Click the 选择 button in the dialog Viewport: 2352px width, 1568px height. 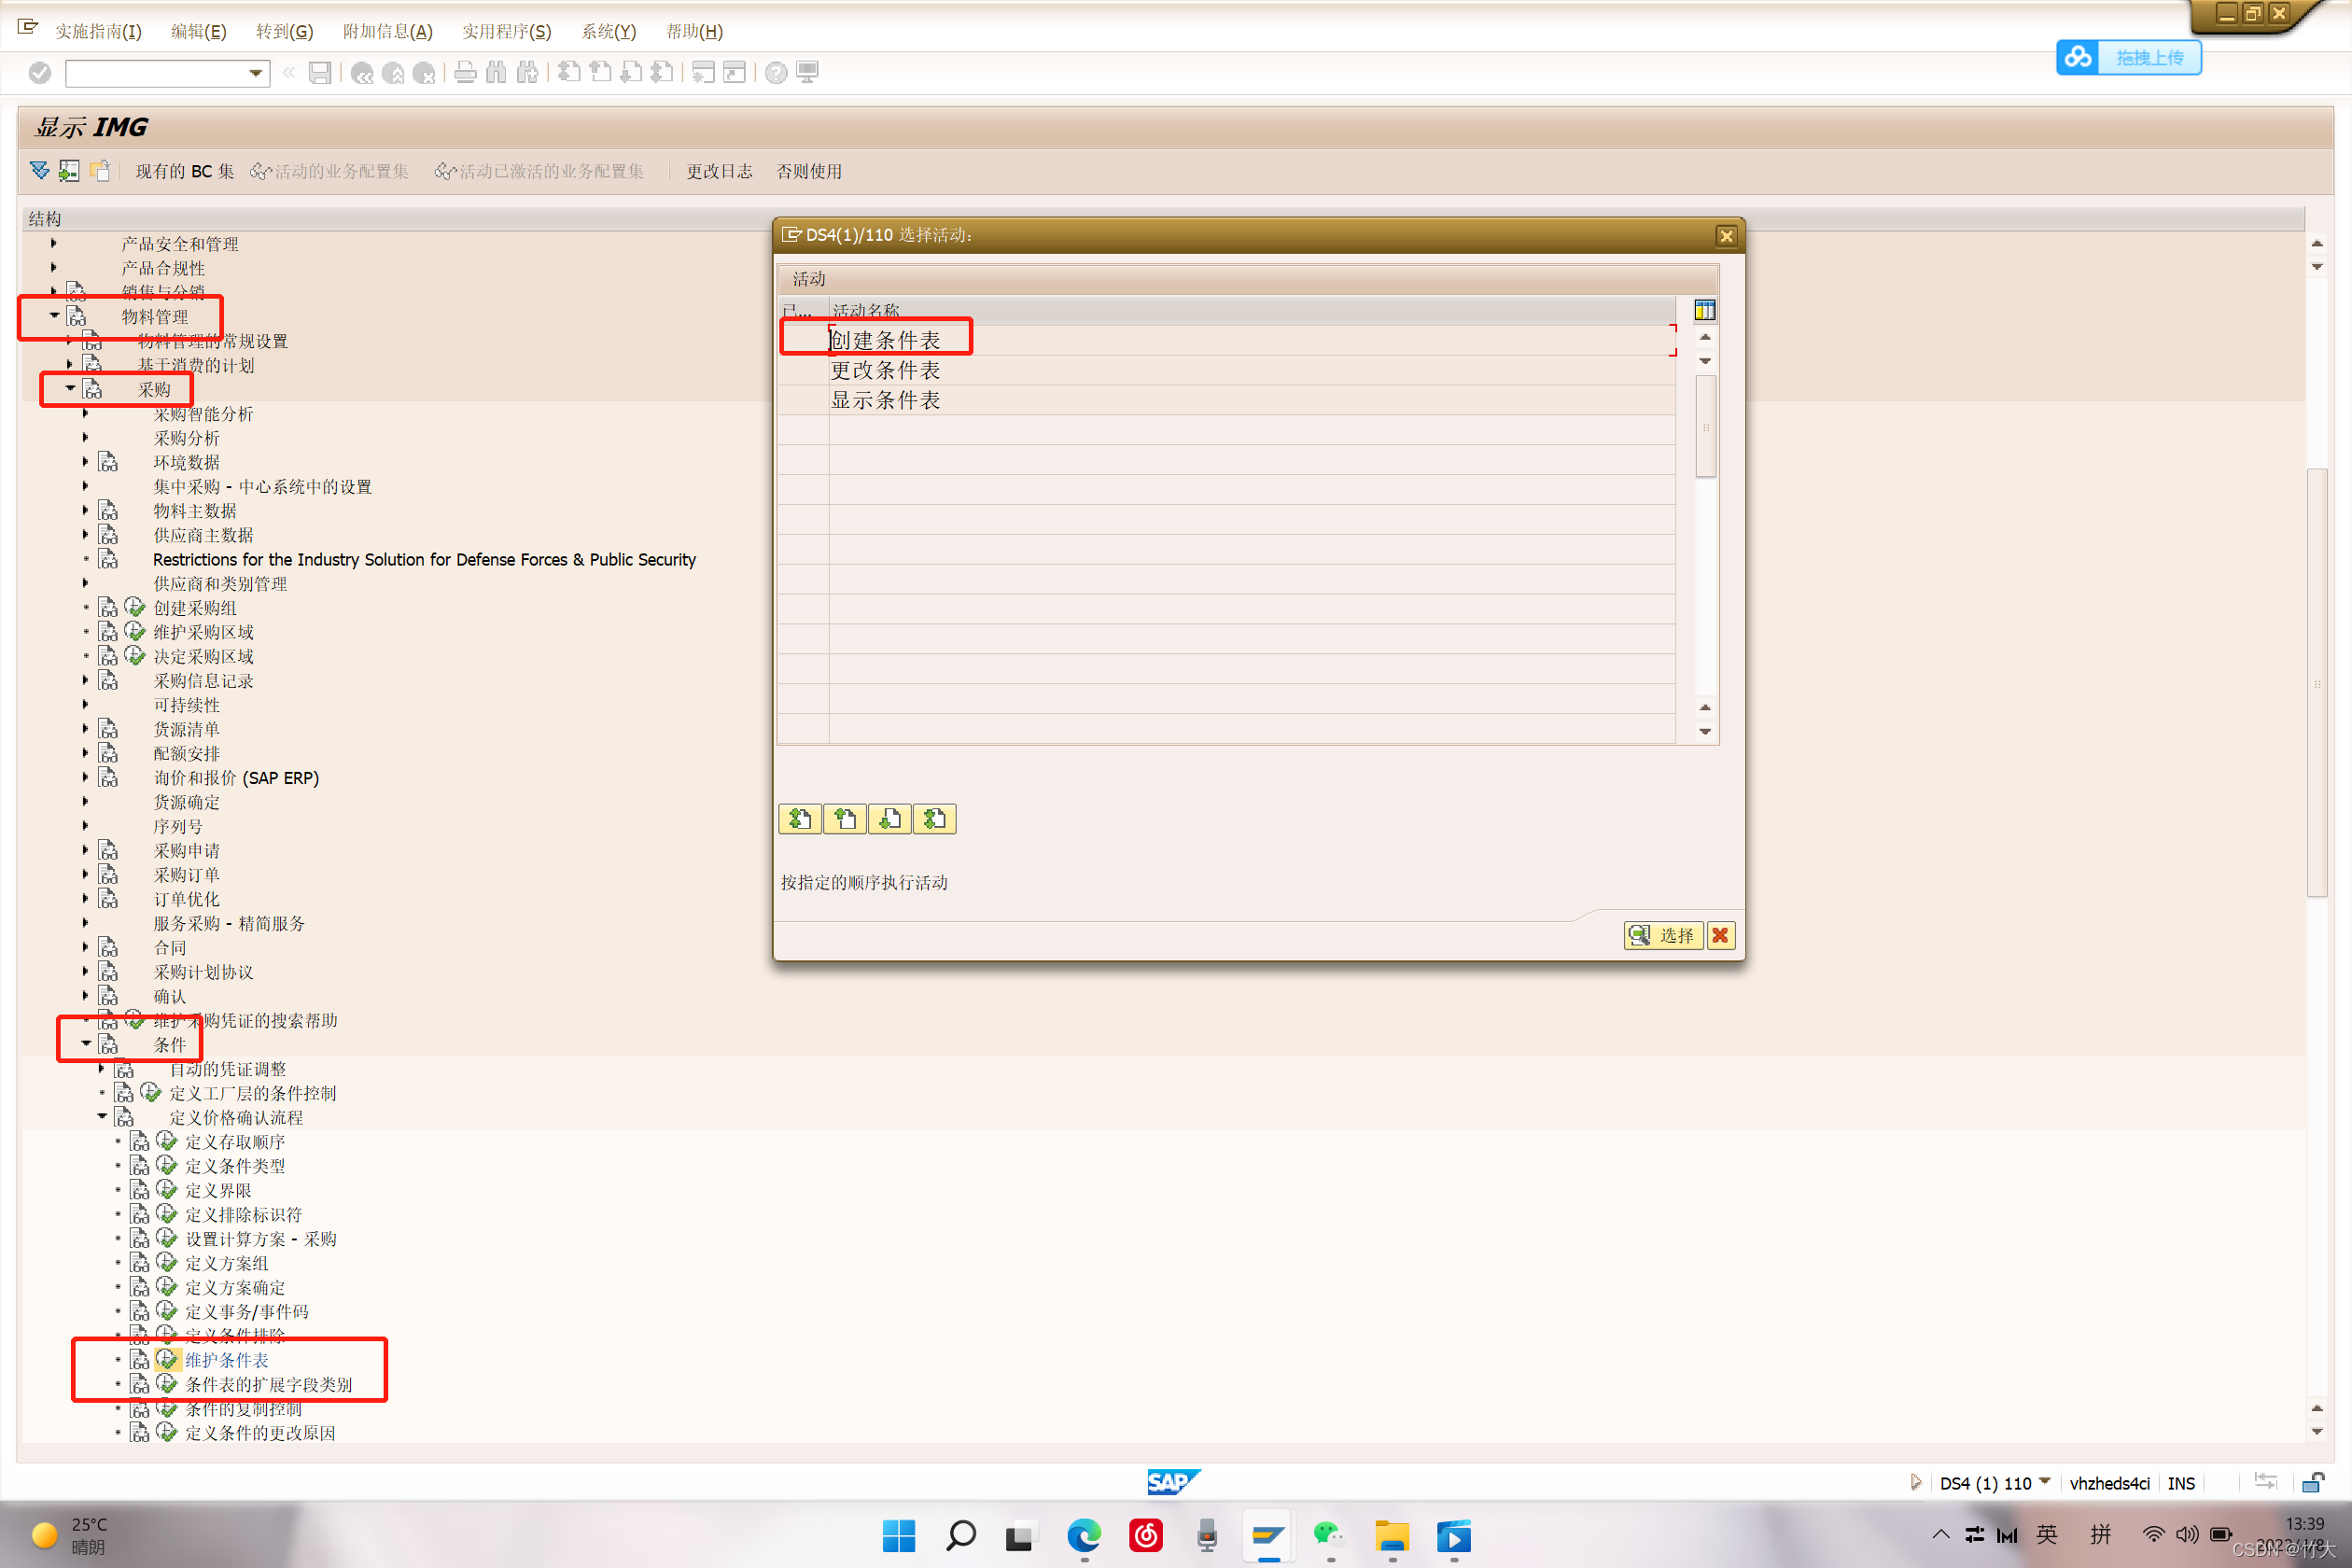pyautogui.click(x=1662, y=935)
